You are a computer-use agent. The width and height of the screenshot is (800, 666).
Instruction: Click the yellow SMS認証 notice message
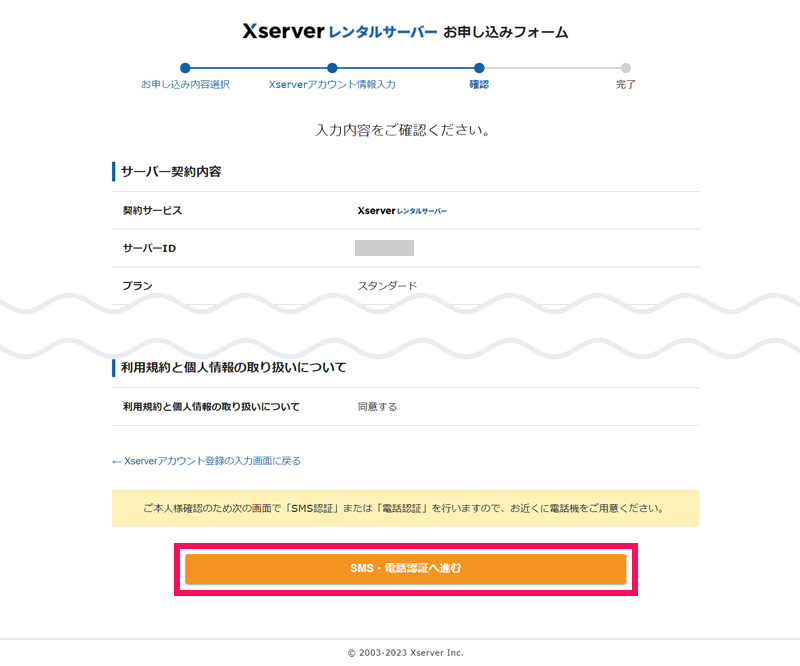point(405,508)
